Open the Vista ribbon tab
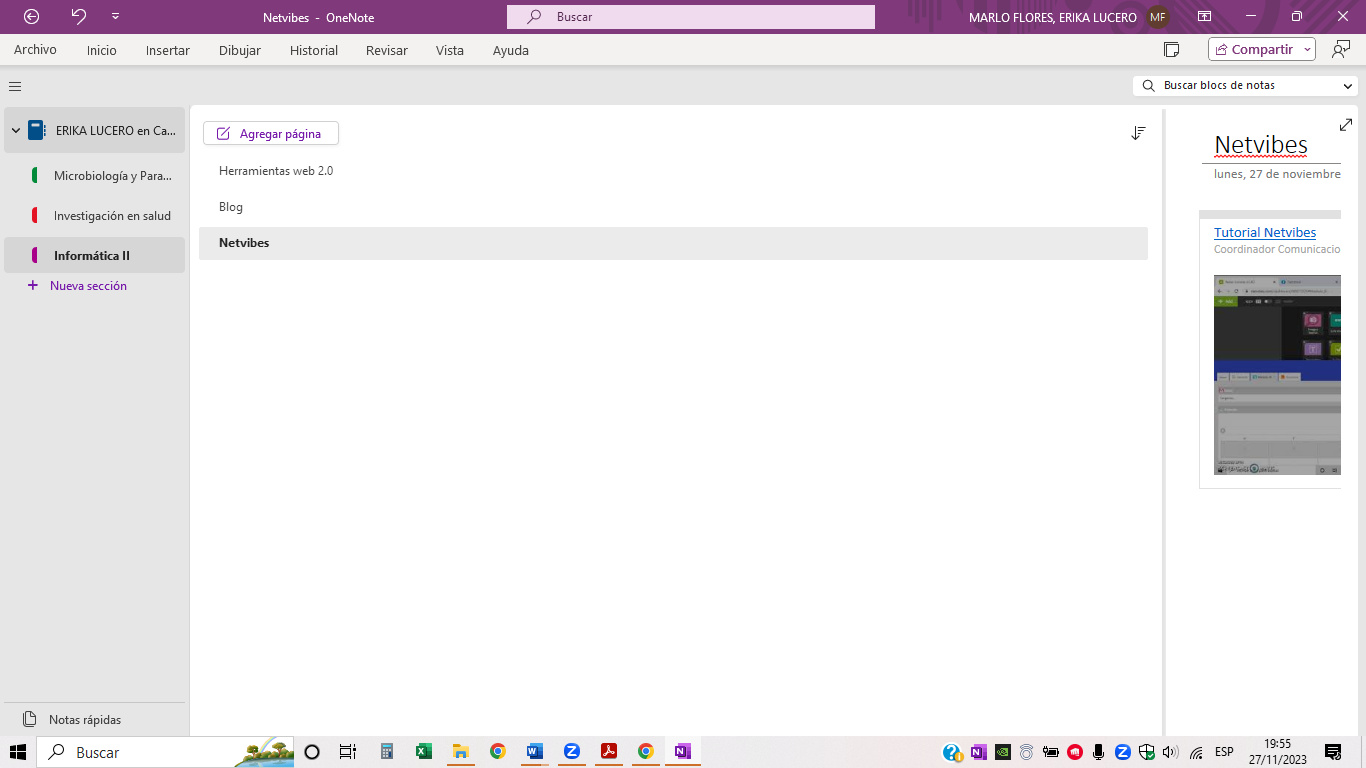 coord(450,50)
